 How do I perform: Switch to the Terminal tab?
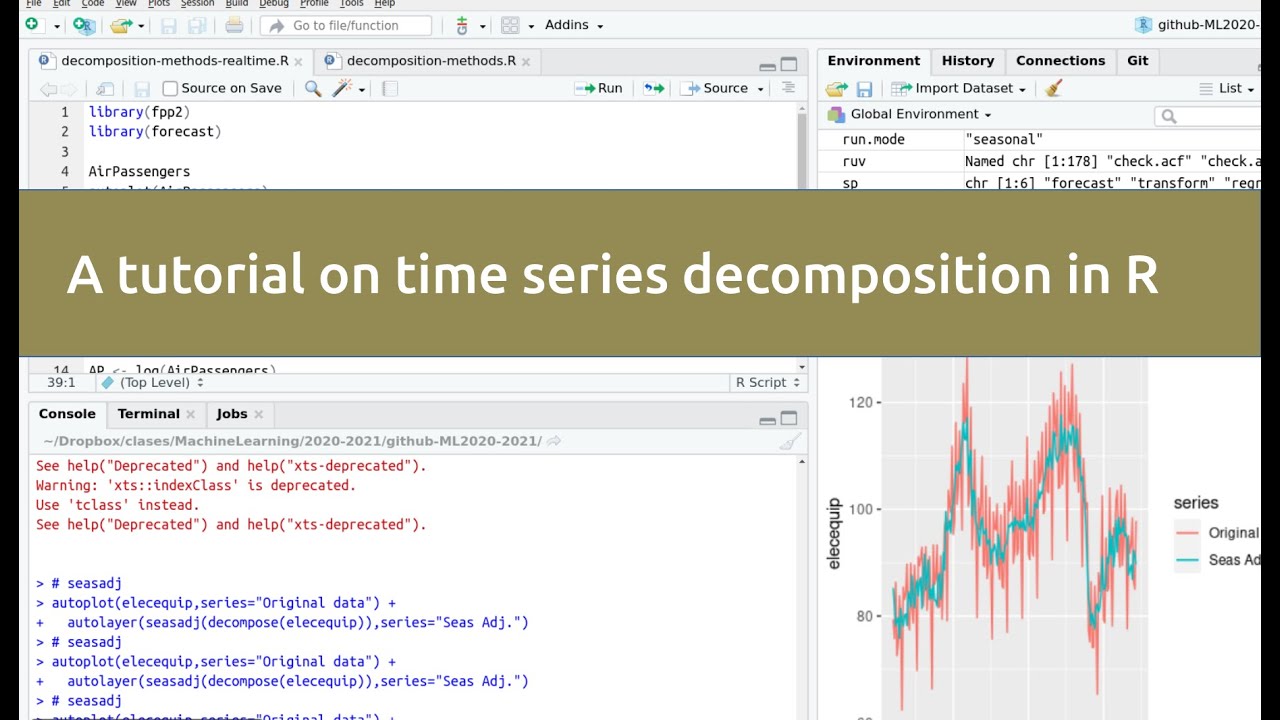pyautogui.click(x=148, y=414)
